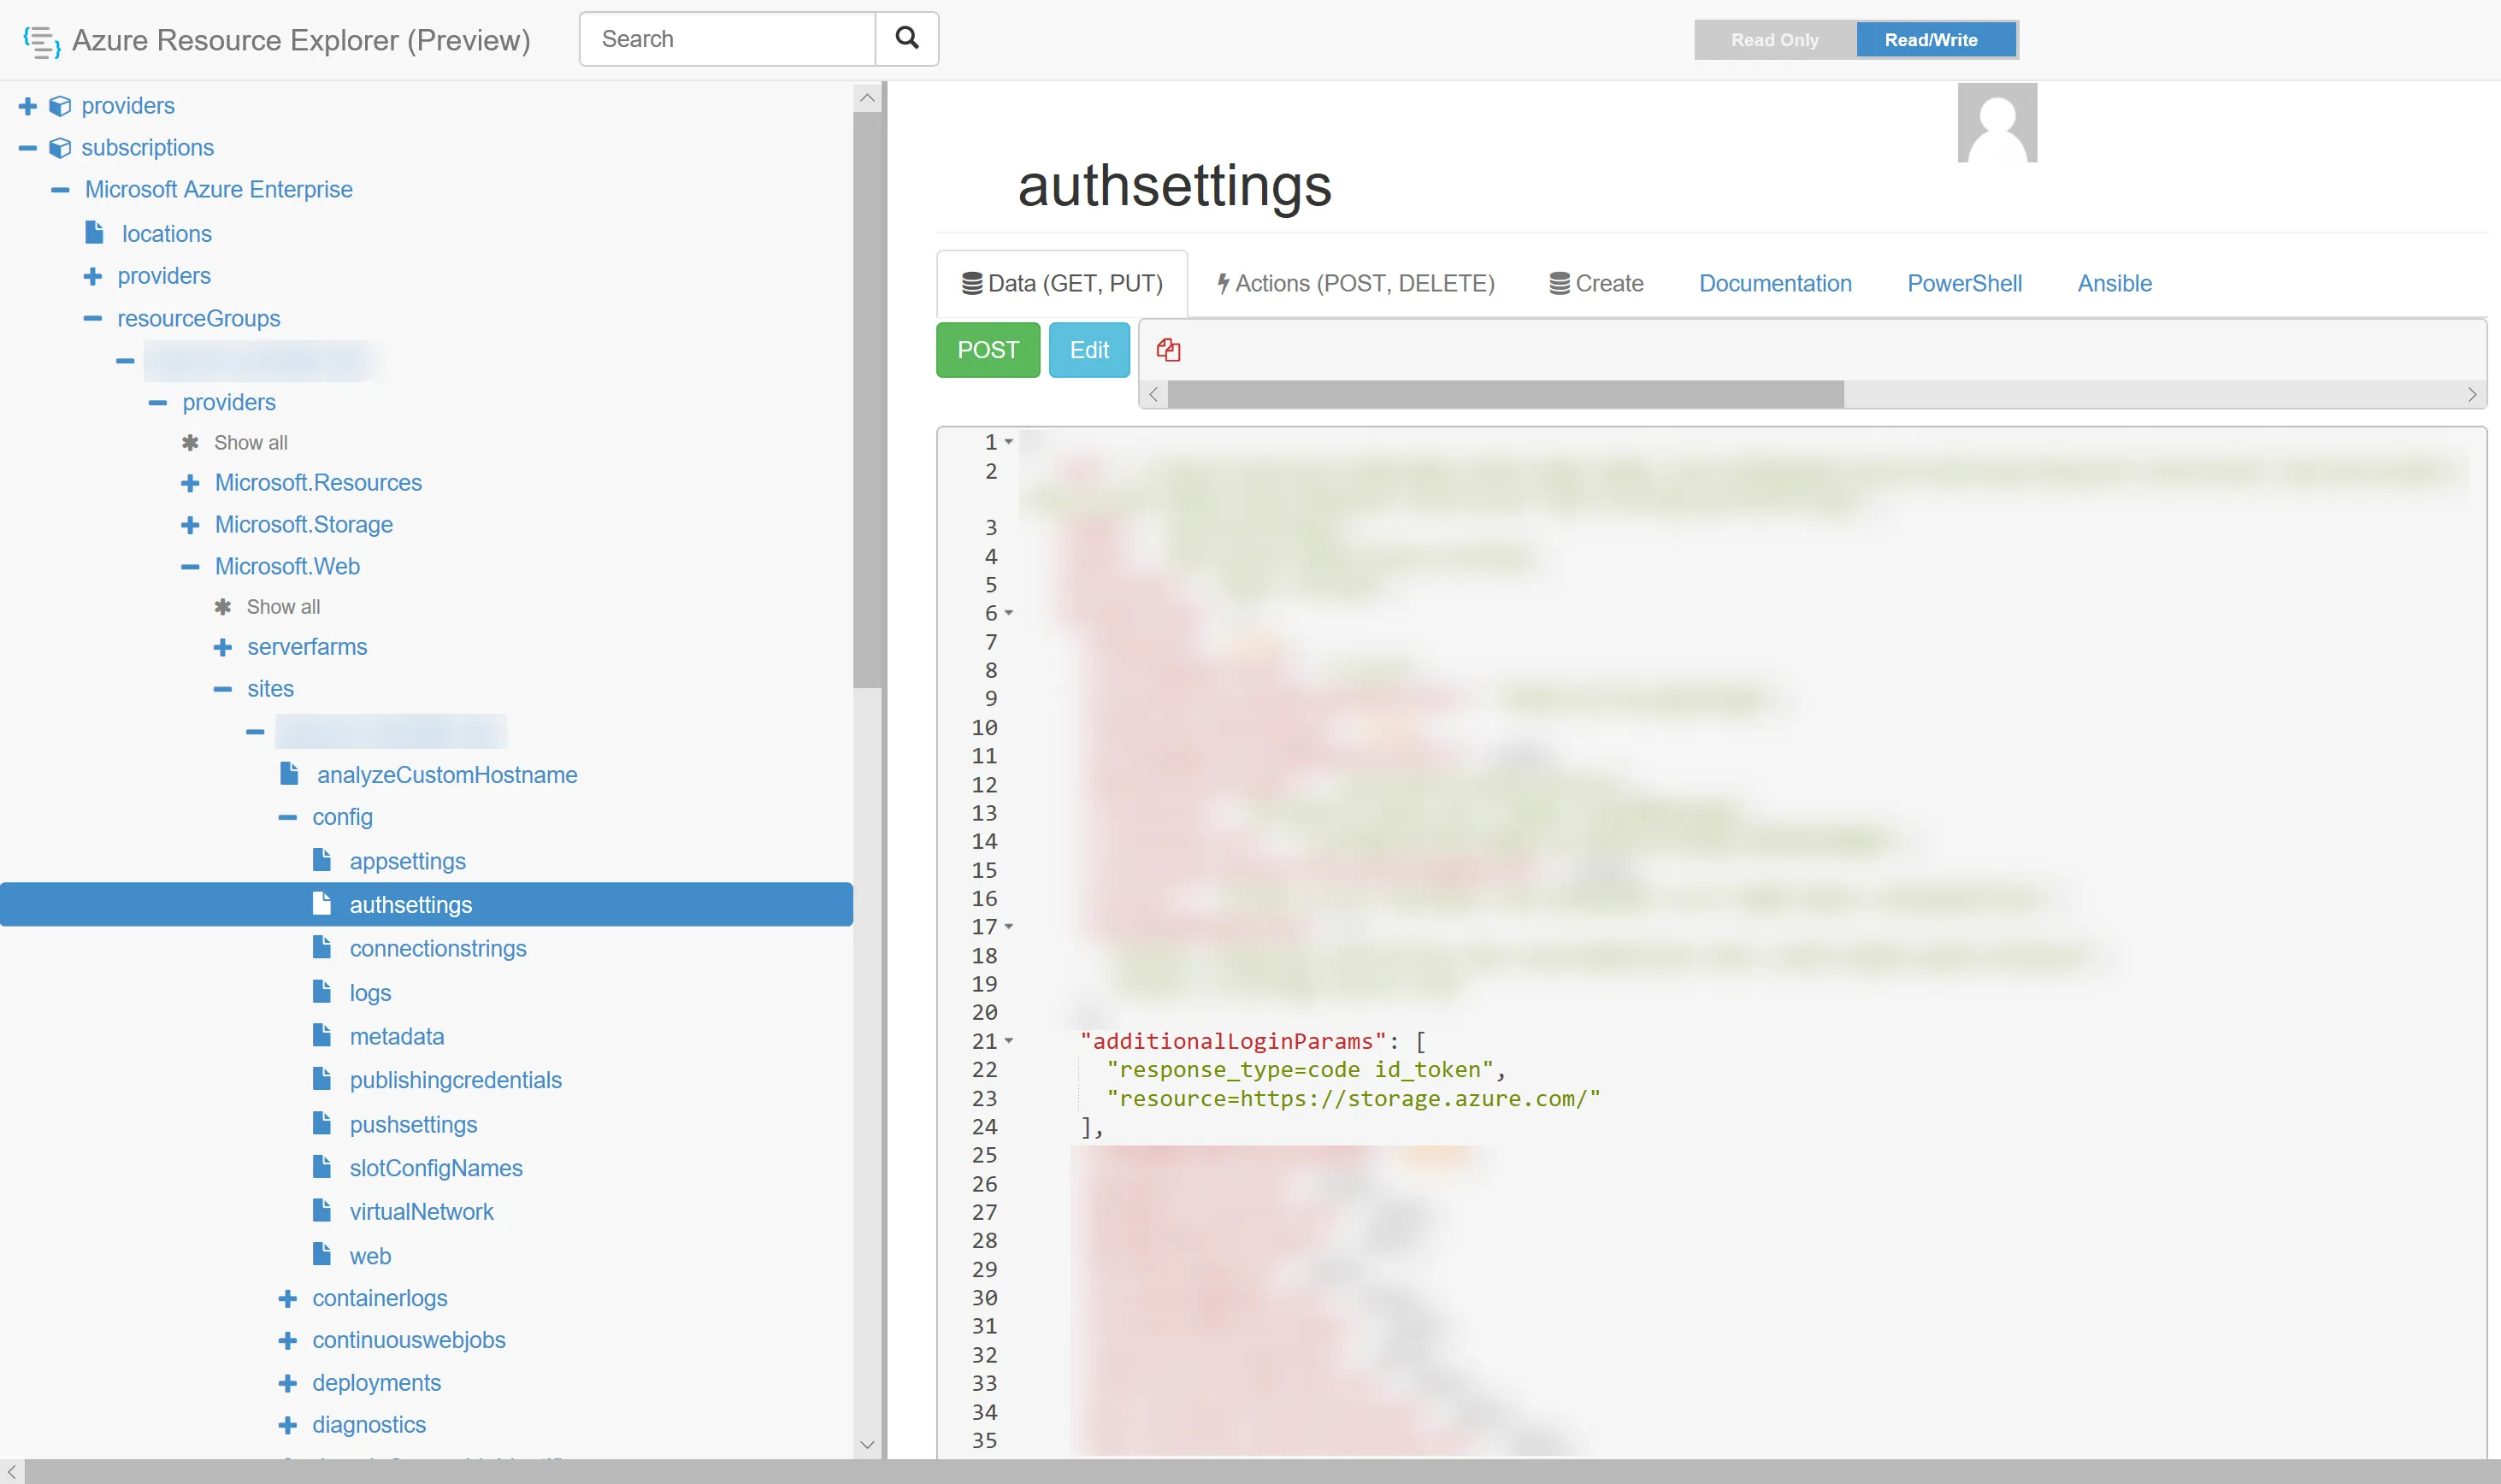This screenshot has width=2501, height=1484.
Task: Click the horizontal URL scrollbar thumb
Action: pos(1505,394)
